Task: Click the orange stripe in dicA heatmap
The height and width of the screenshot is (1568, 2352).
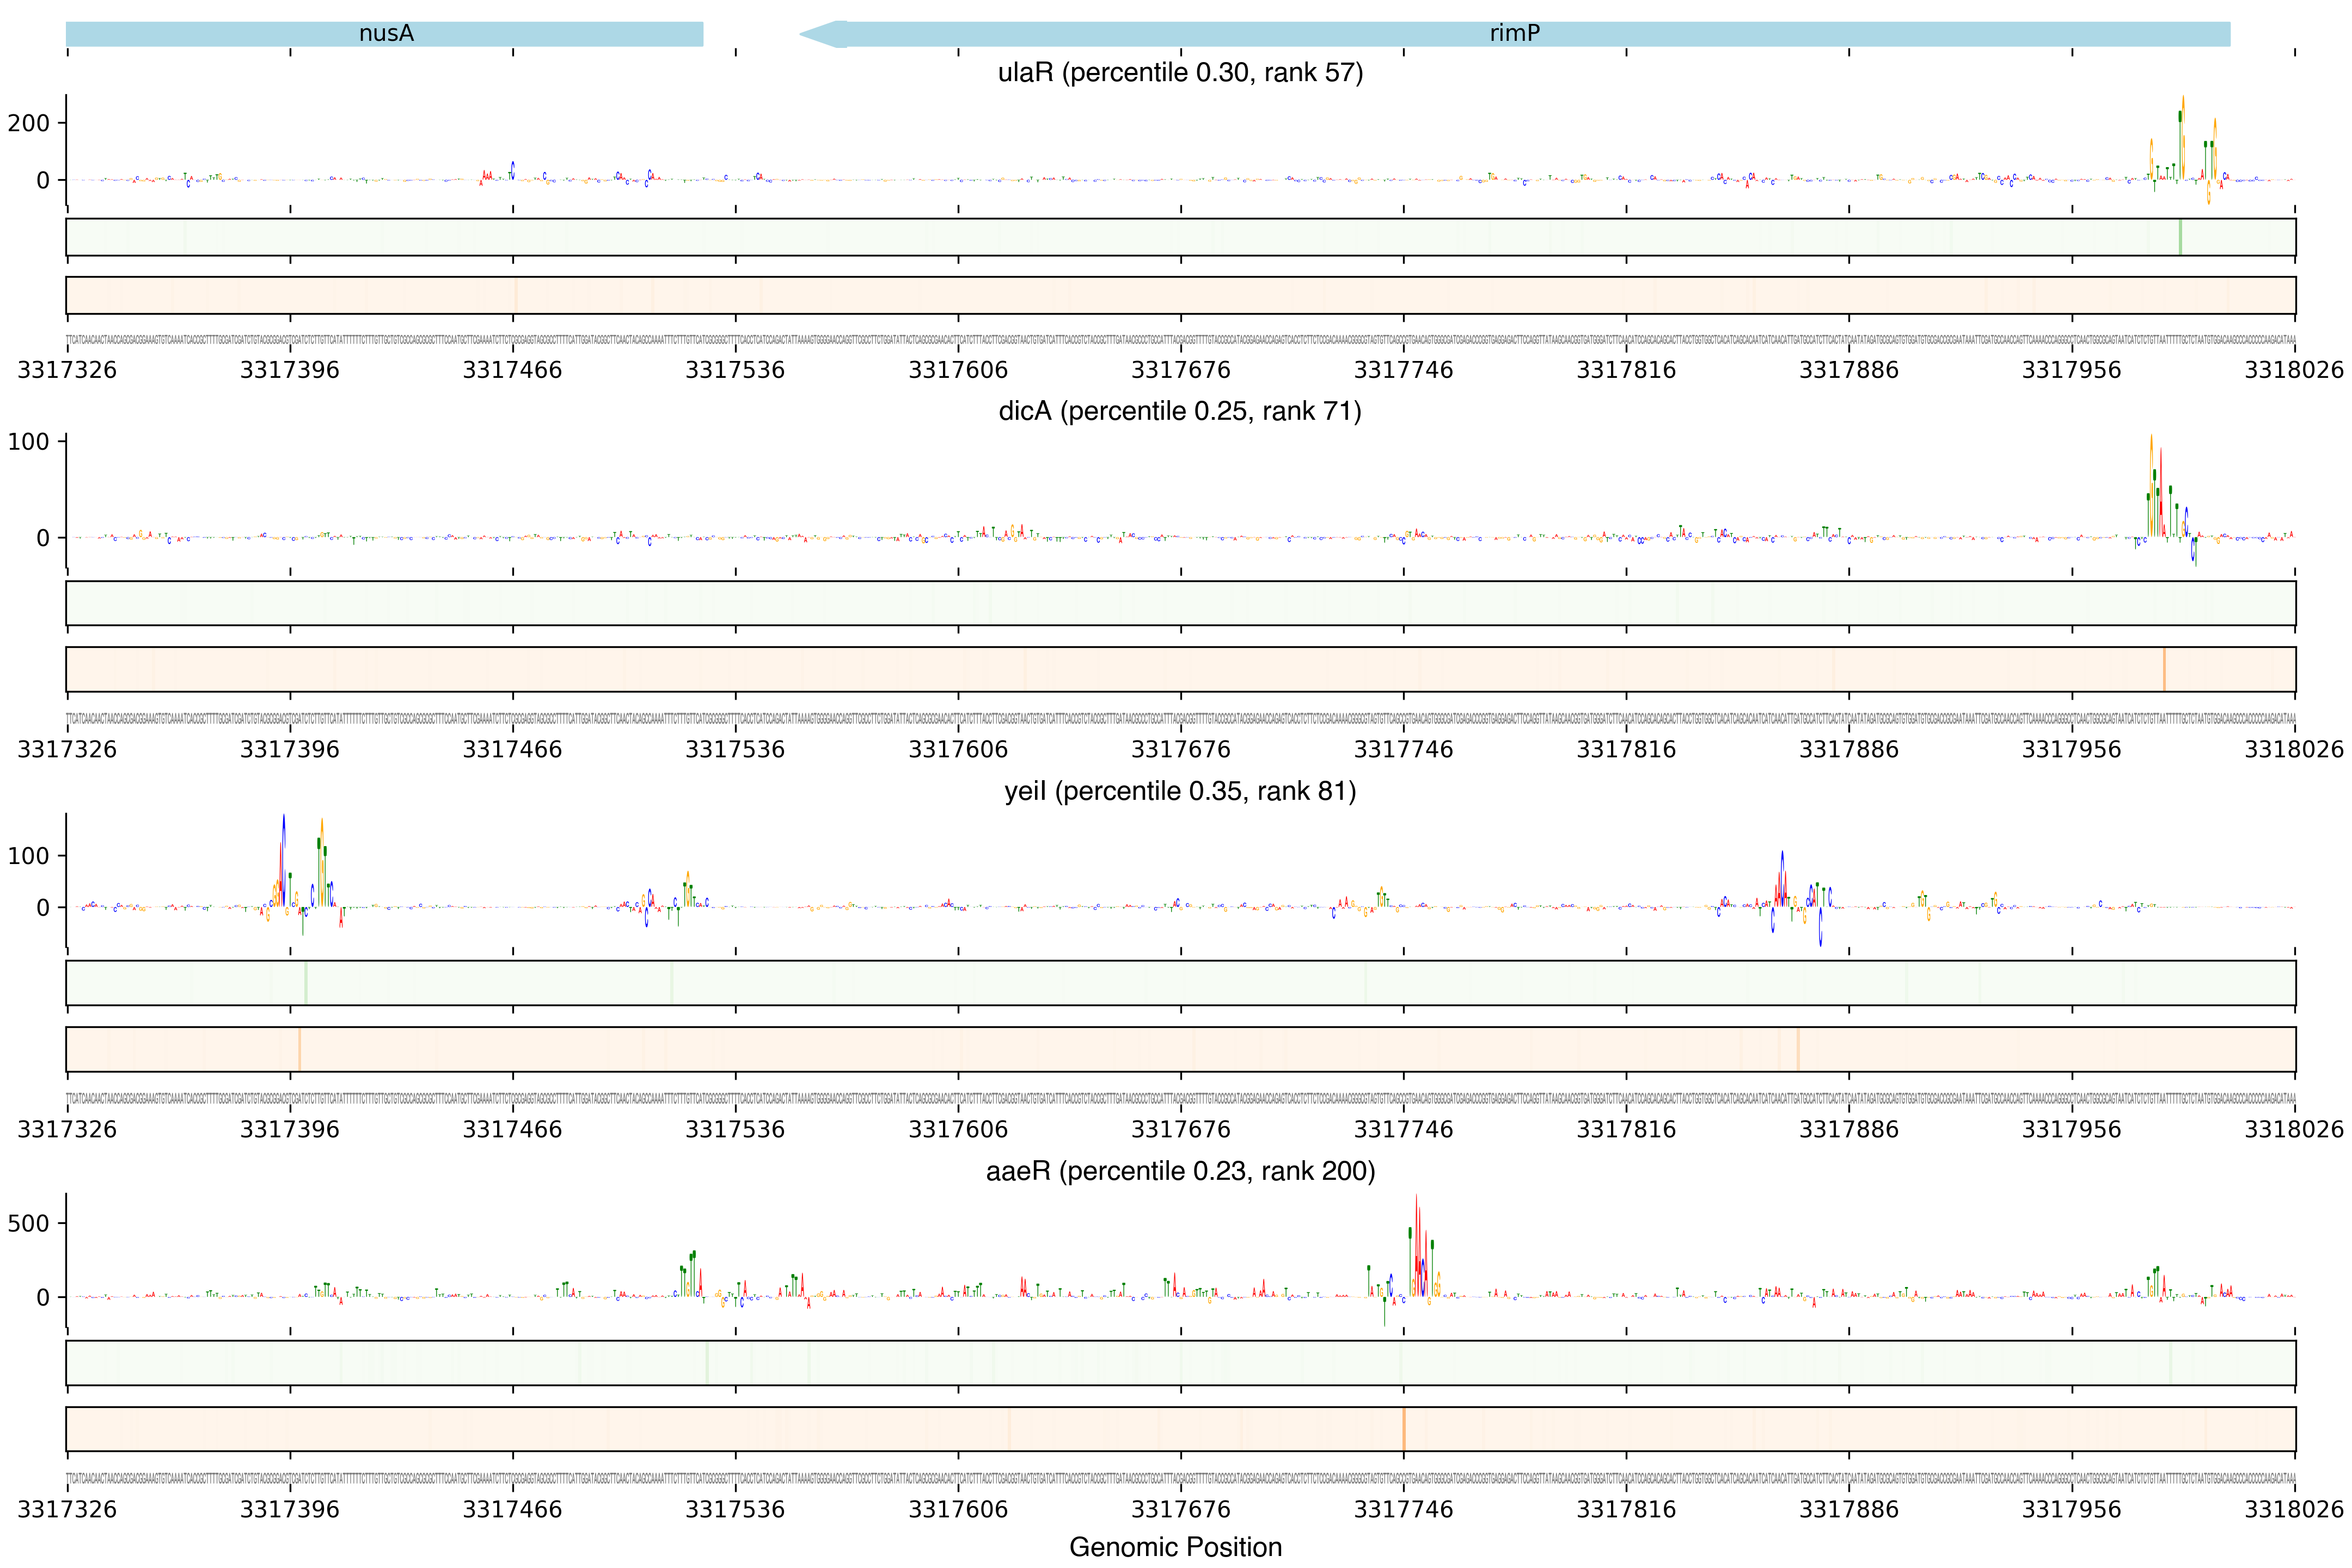Action: 2164,669
